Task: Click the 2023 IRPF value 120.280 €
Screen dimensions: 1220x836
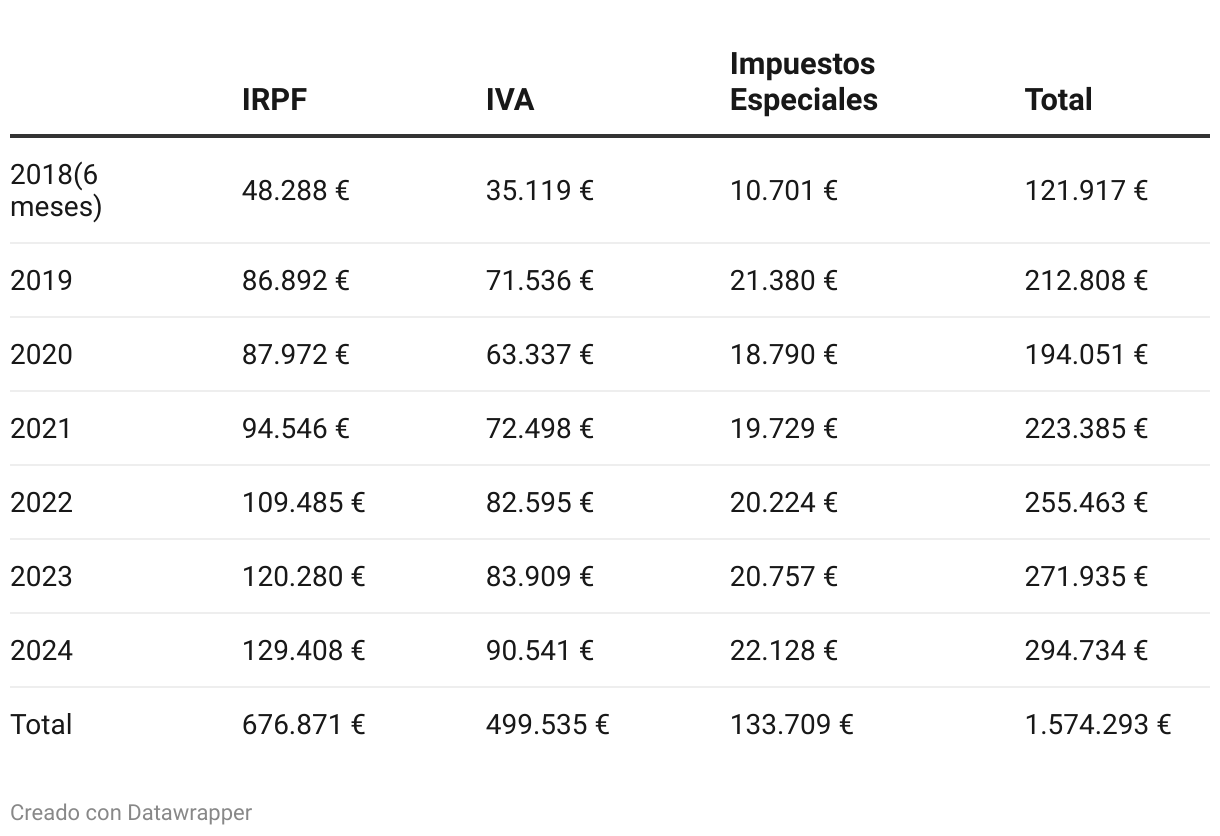Action: pos(304,576)
